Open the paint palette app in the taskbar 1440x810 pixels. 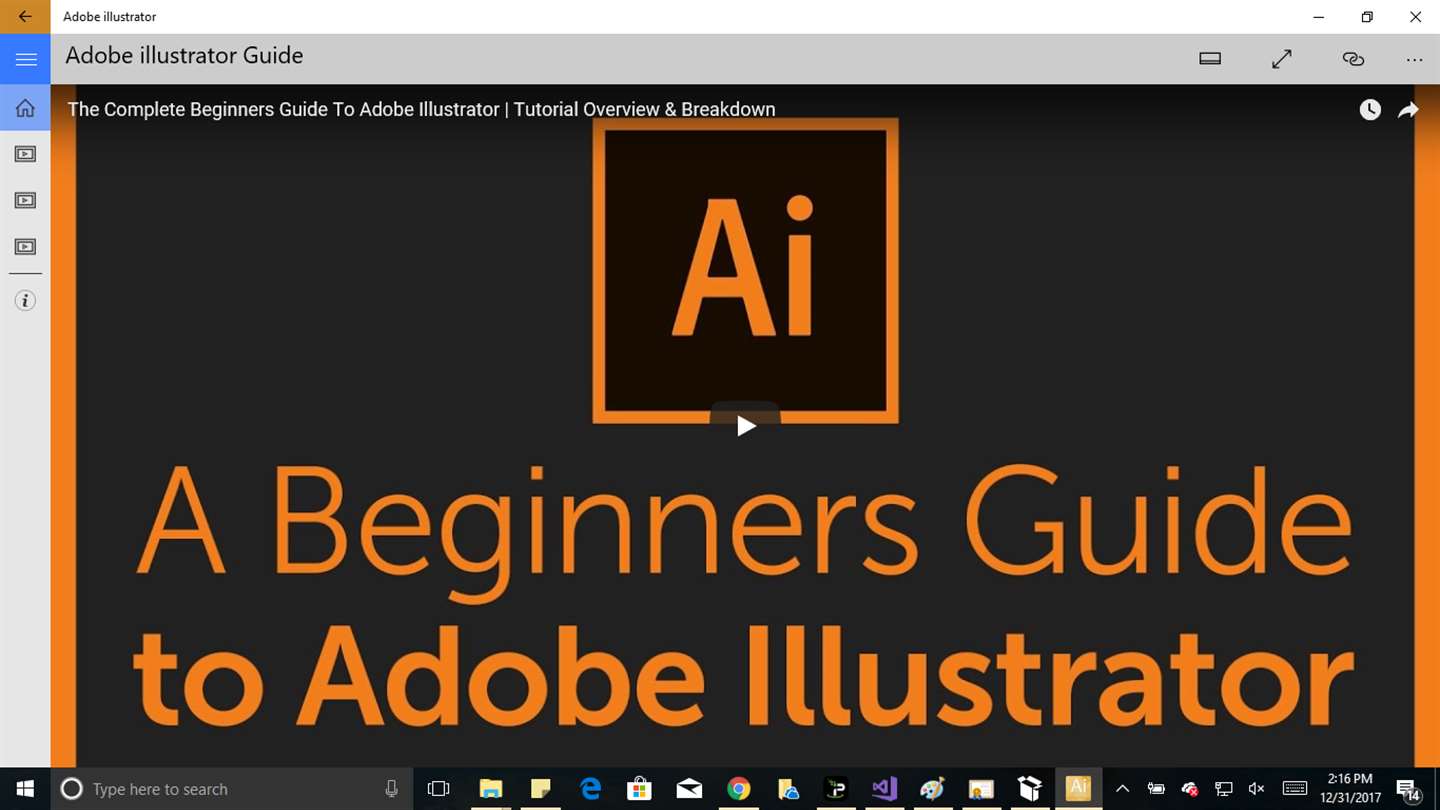932,789
